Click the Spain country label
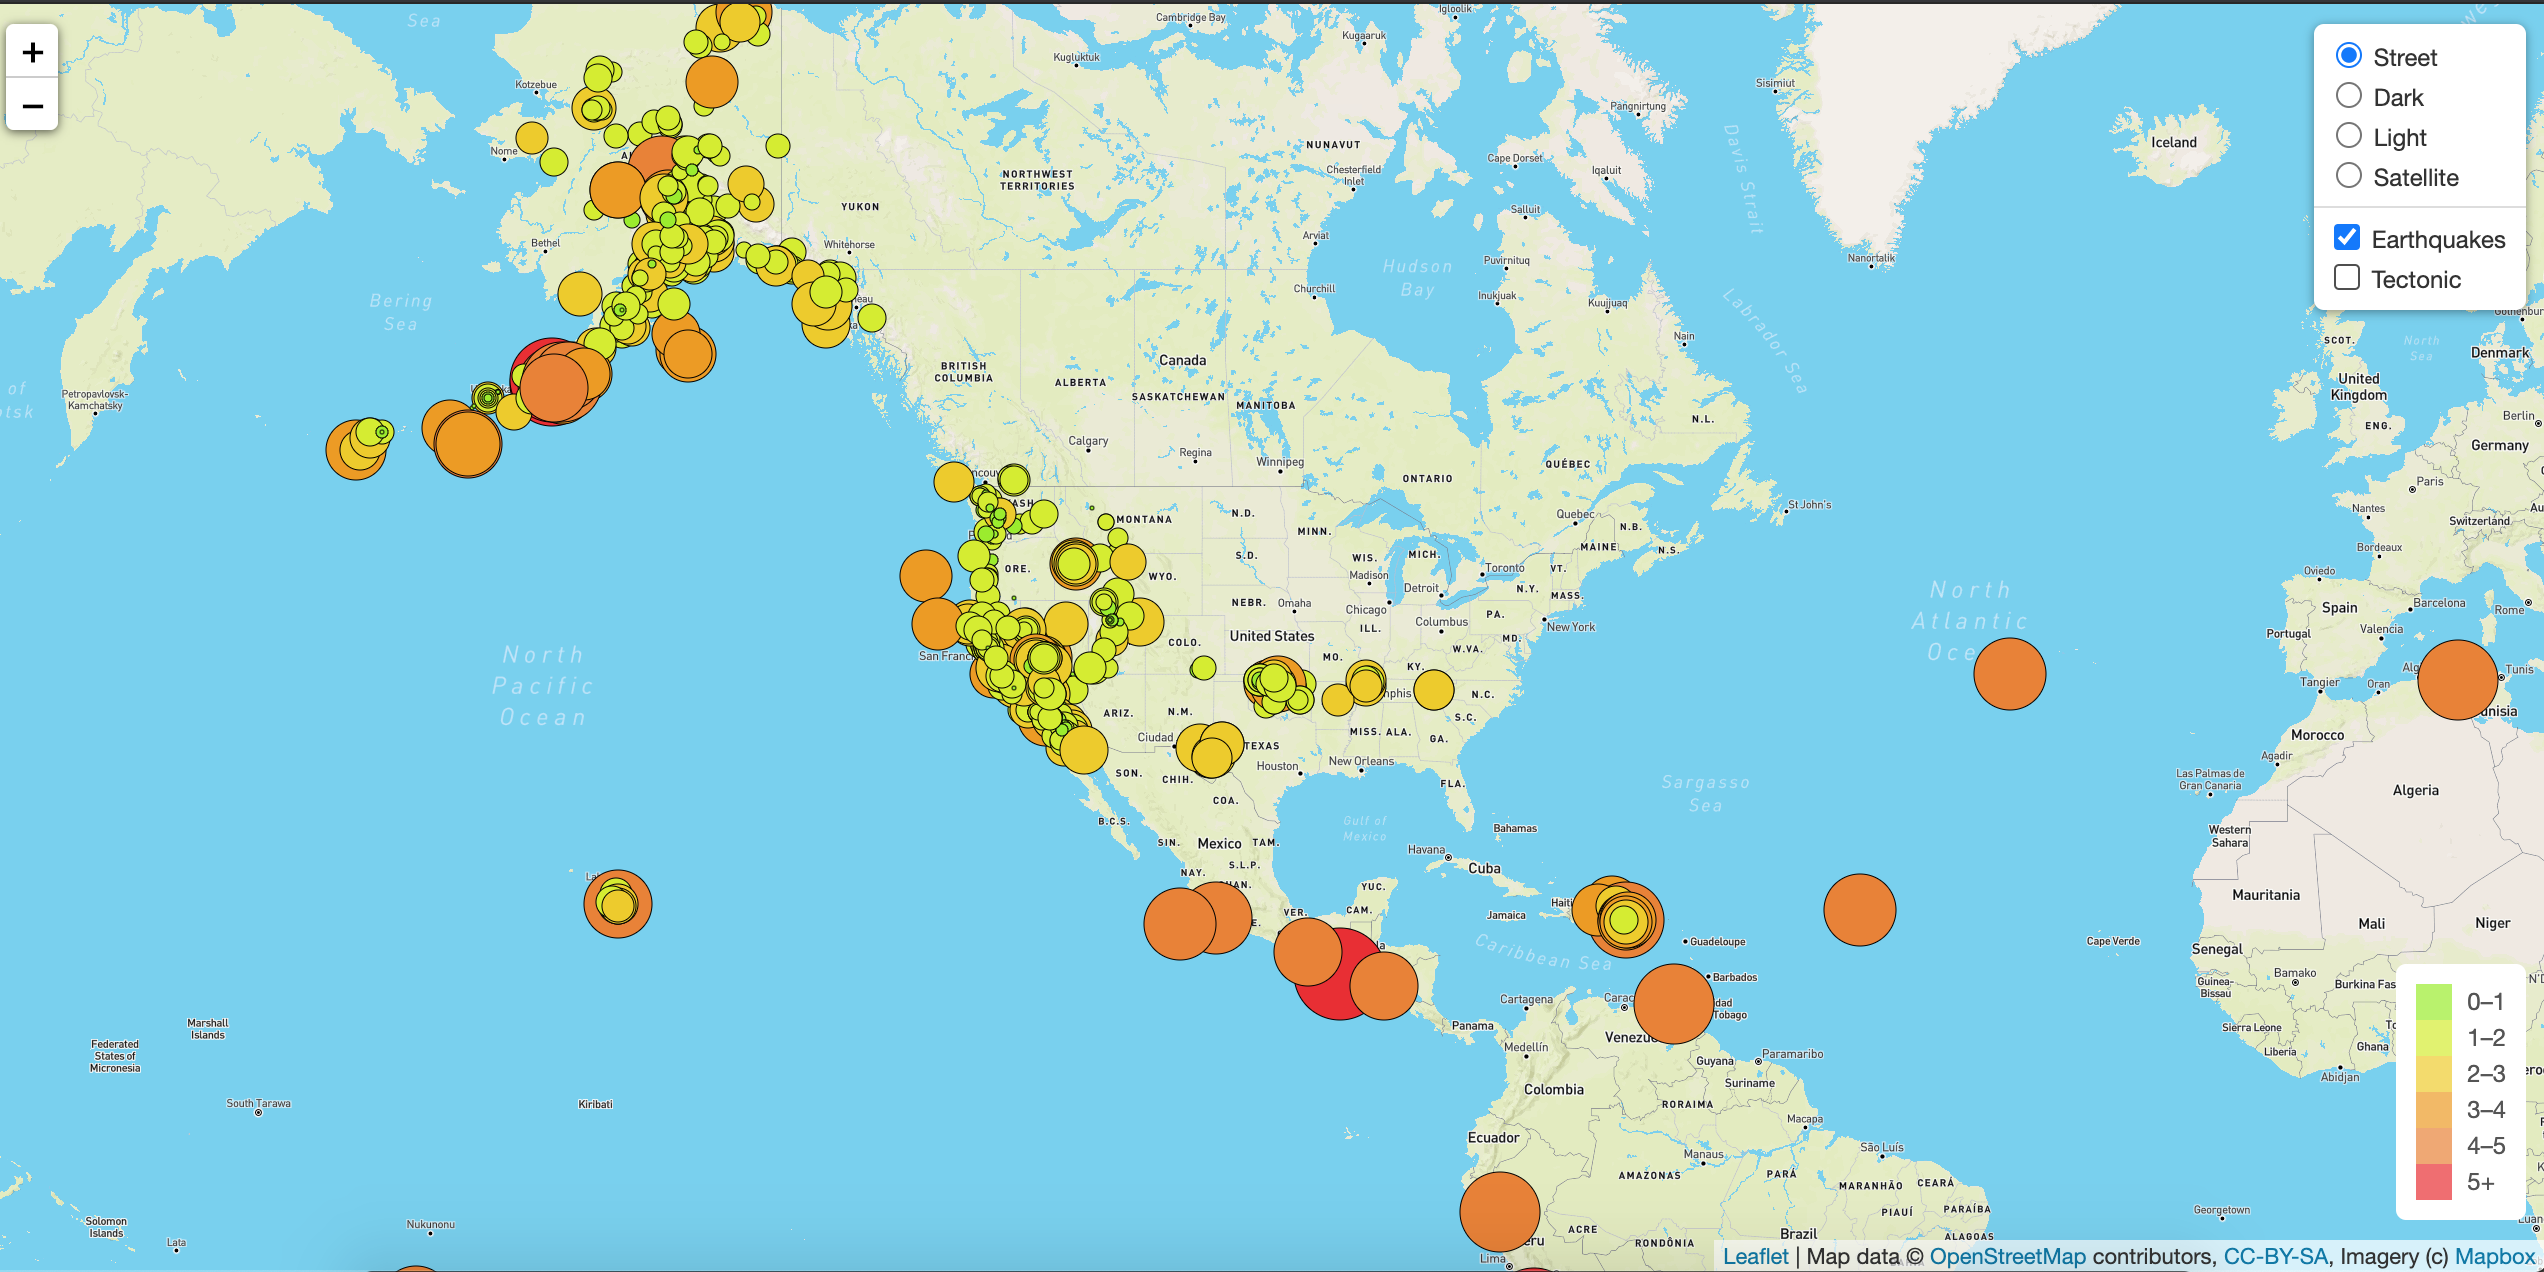Image resolution: width=2544 pixels, height=1272 pixels. tap(2340, 608)
